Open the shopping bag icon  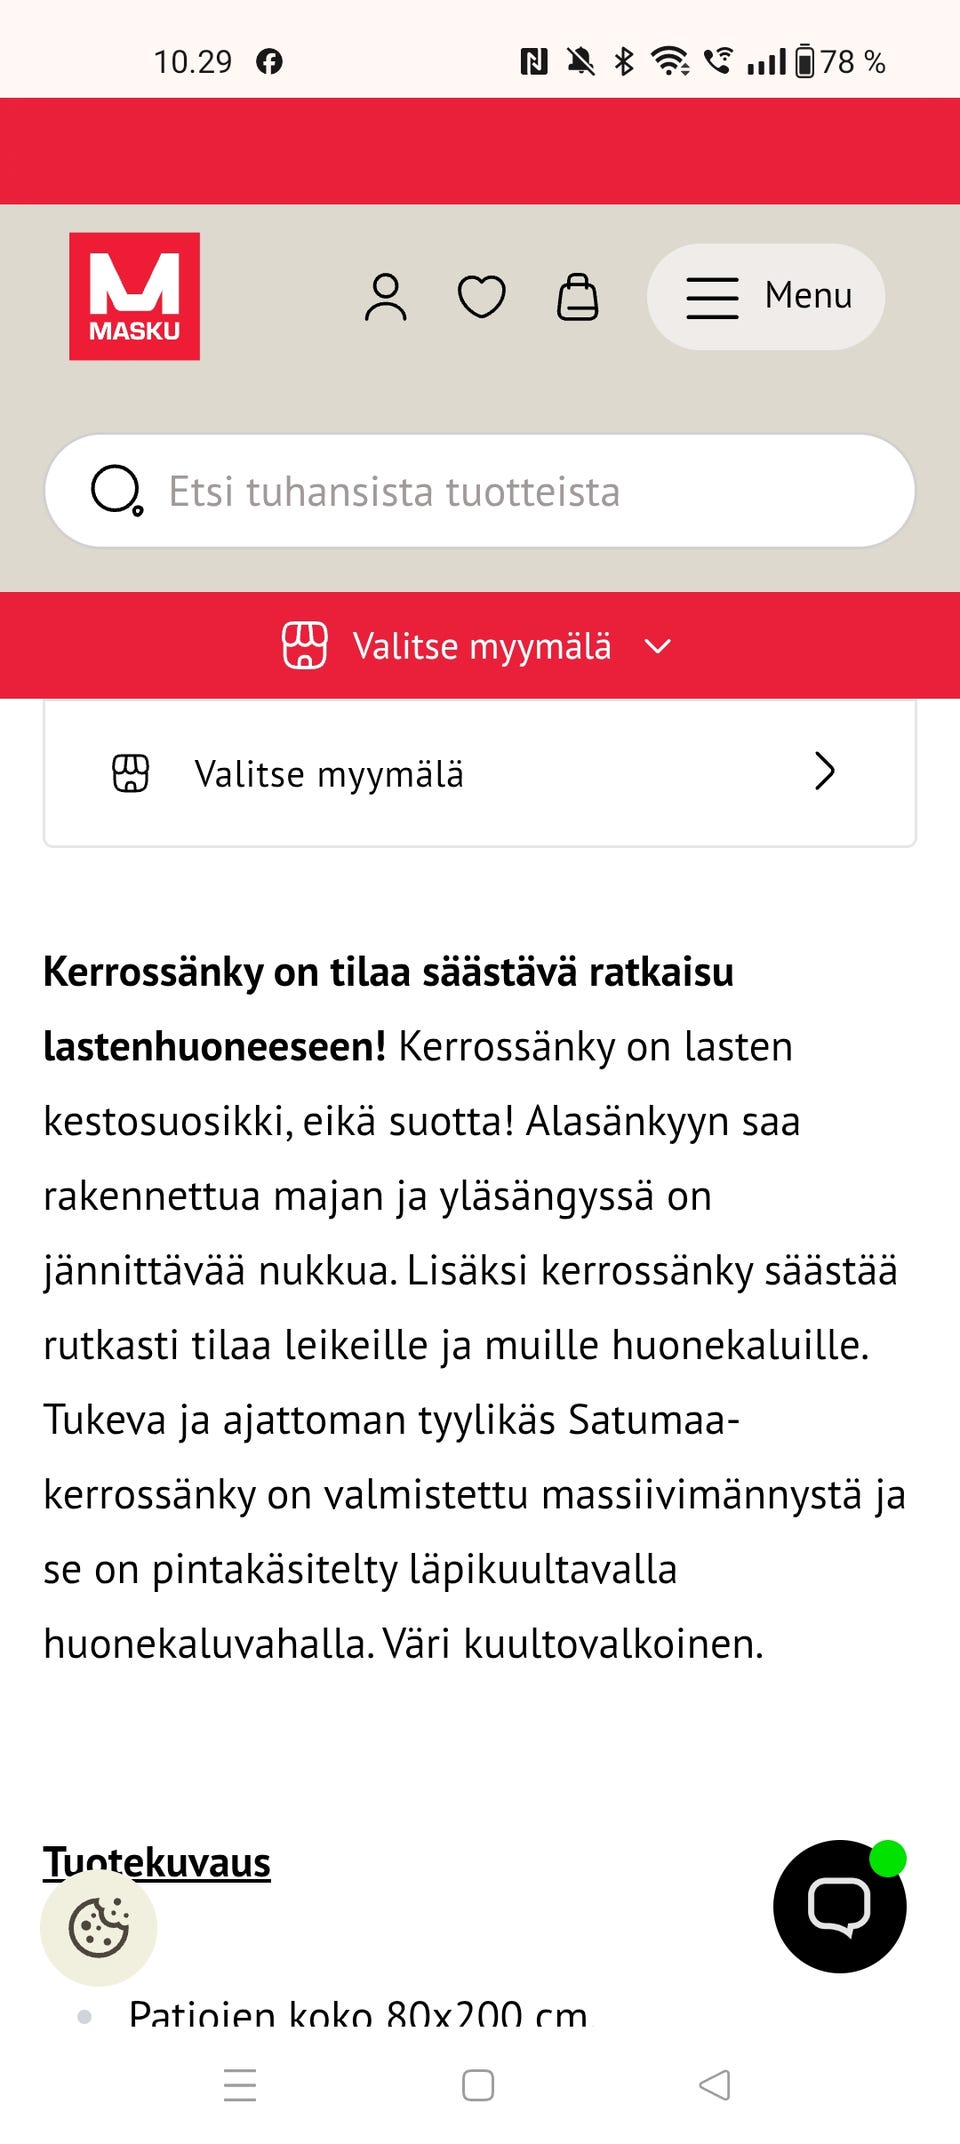coord(579,296)
